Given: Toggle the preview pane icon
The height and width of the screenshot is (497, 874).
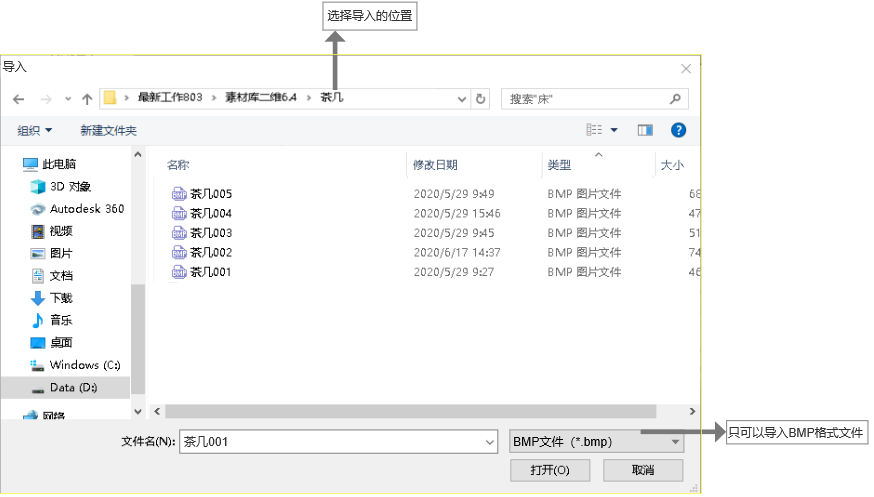Looking at the screenshot, I should coord(645,130).
